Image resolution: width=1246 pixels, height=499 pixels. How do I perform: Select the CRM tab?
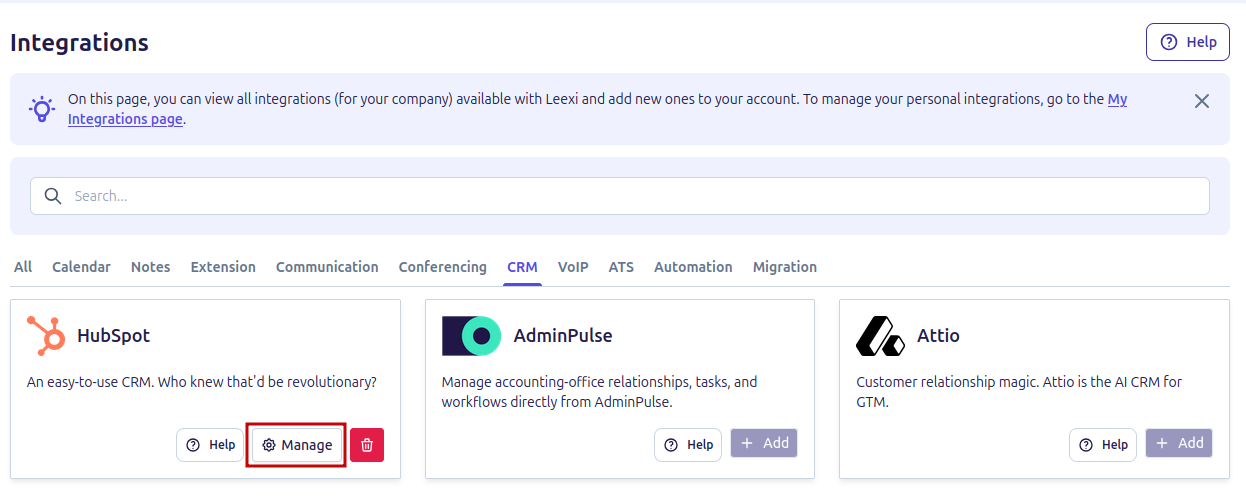[522, 267]
